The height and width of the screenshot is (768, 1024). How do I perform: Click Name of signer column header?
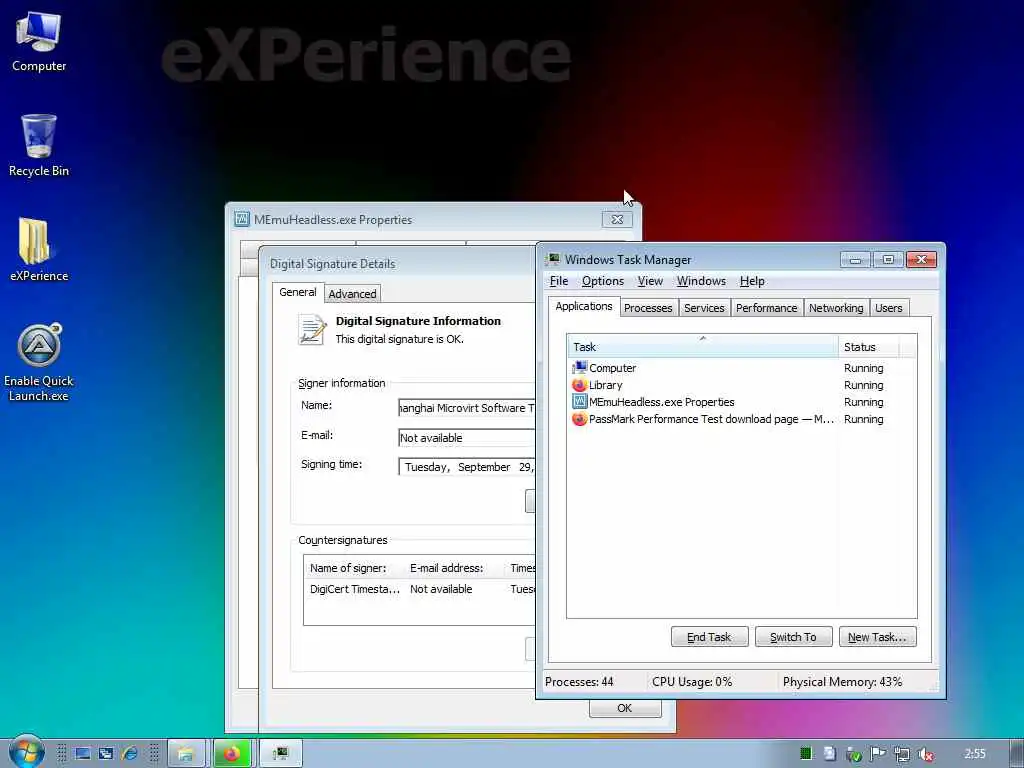coord(355,568)
